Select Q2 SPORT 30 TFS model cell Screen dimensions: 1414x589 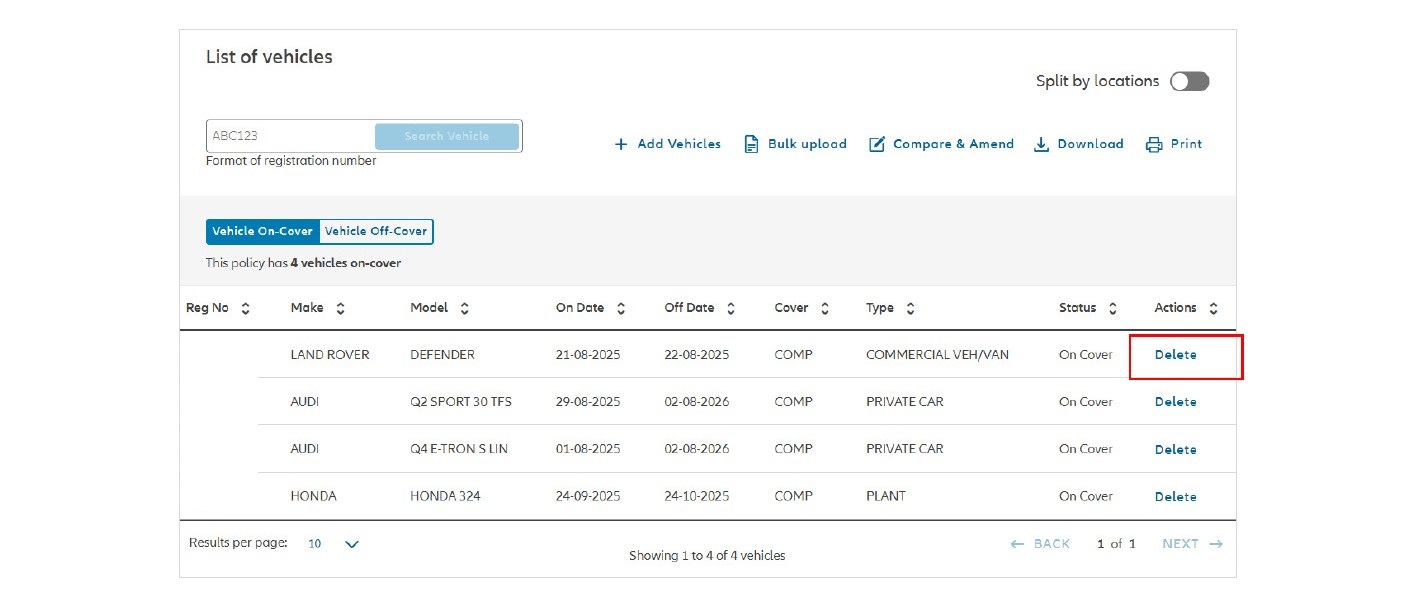[460, 402]
